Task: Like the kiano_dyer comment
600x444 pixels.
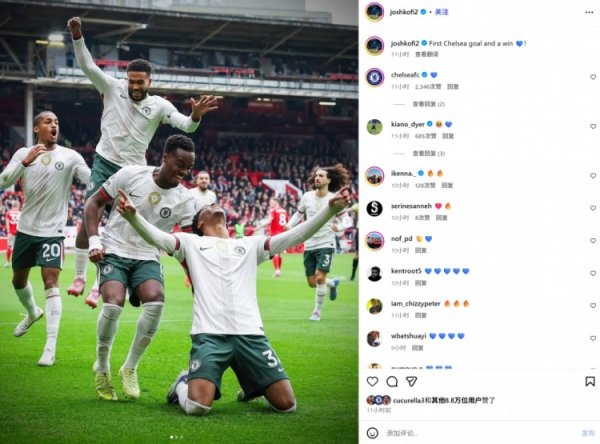Action: [593, 126]
